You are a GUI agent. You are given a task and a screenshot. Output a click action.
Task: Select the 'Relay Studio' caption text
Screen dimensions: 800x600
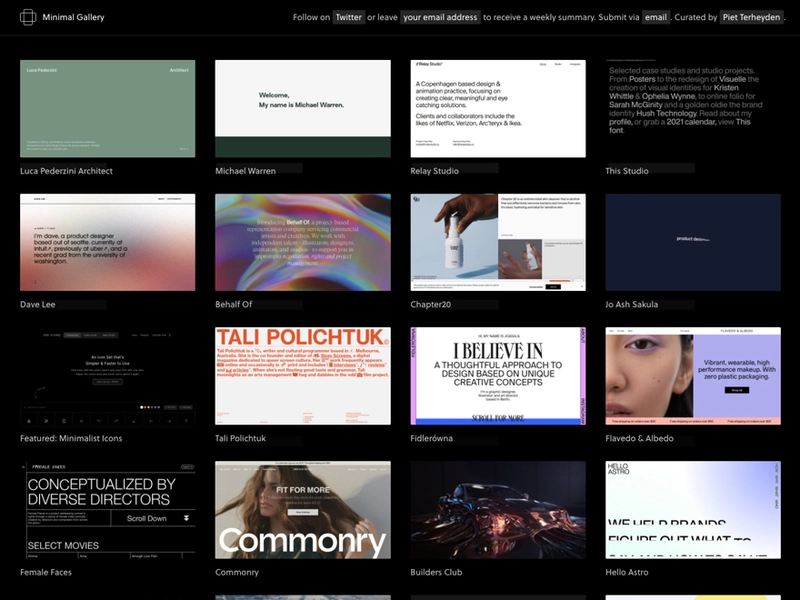[434, 171]
